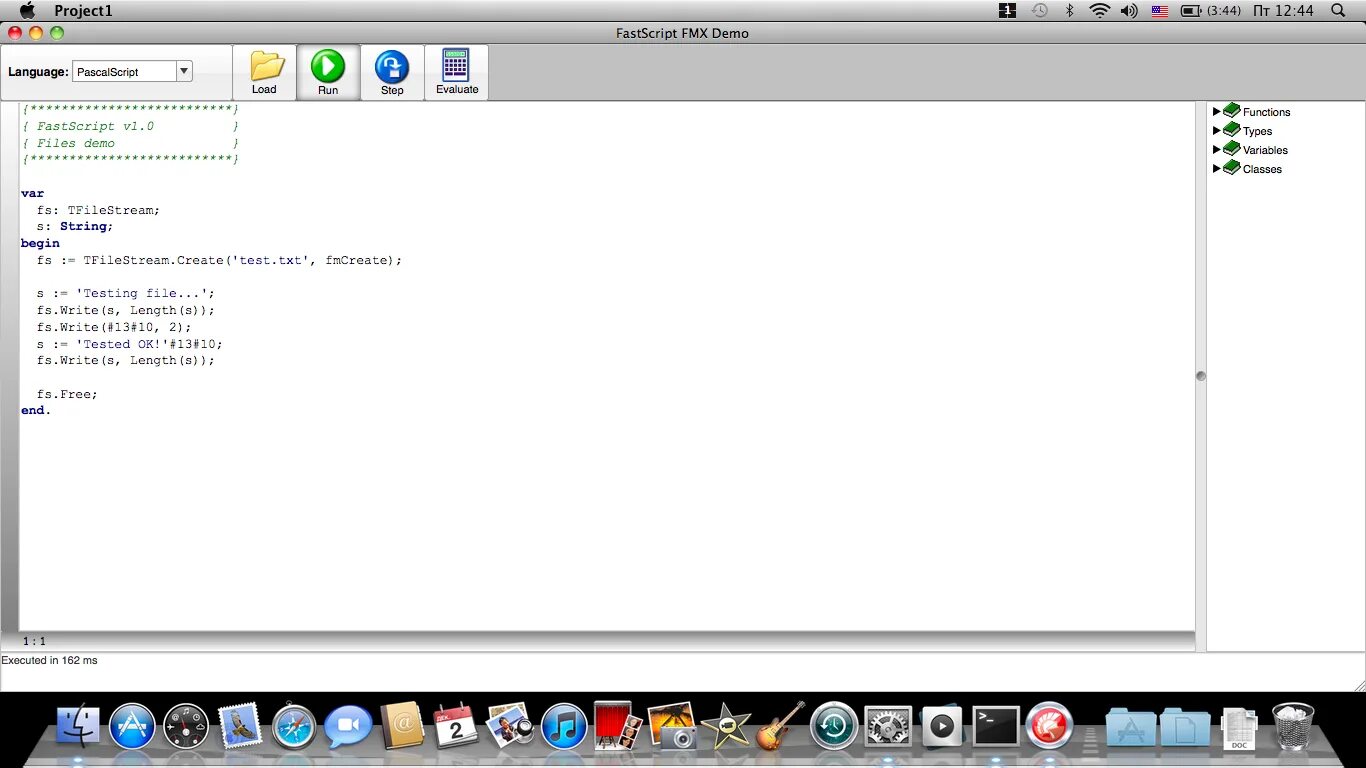Click the '{ Files demo' comment line
This screenshot has width=1366, height=768.
point(130,143)
